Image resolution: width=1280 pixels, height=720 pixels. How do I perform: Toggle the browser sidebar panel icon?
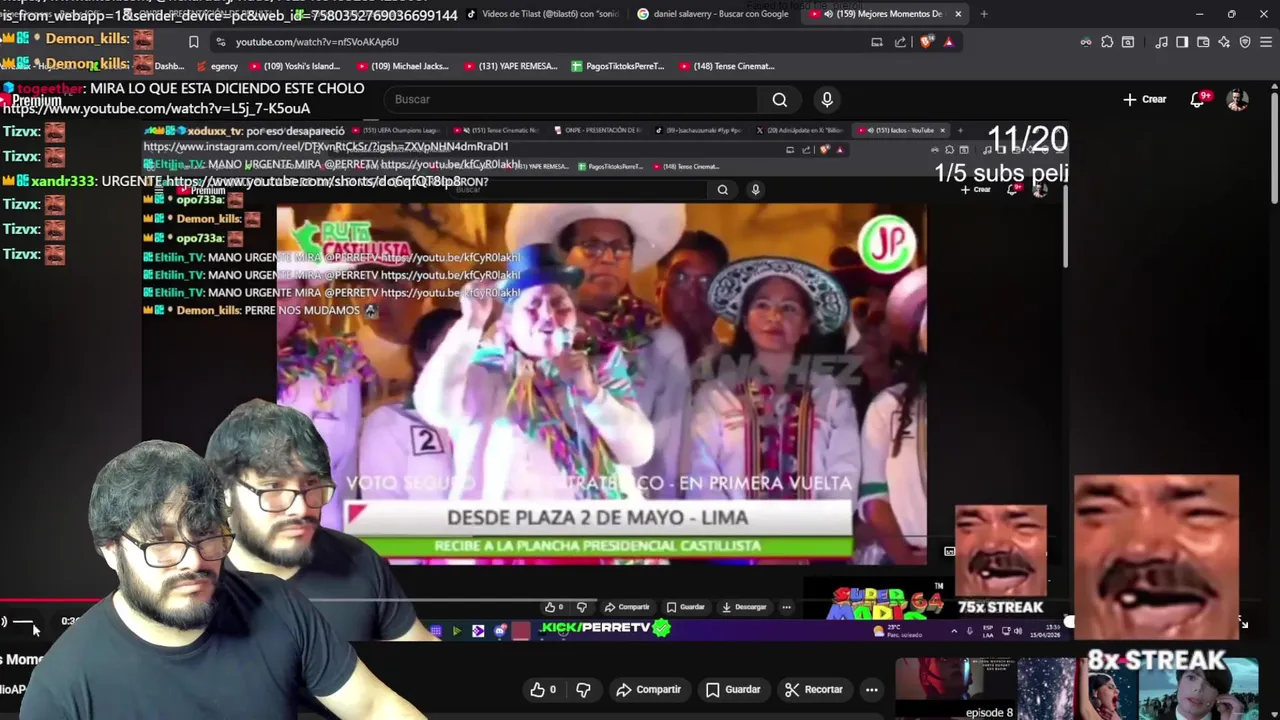coord(1182,42)
